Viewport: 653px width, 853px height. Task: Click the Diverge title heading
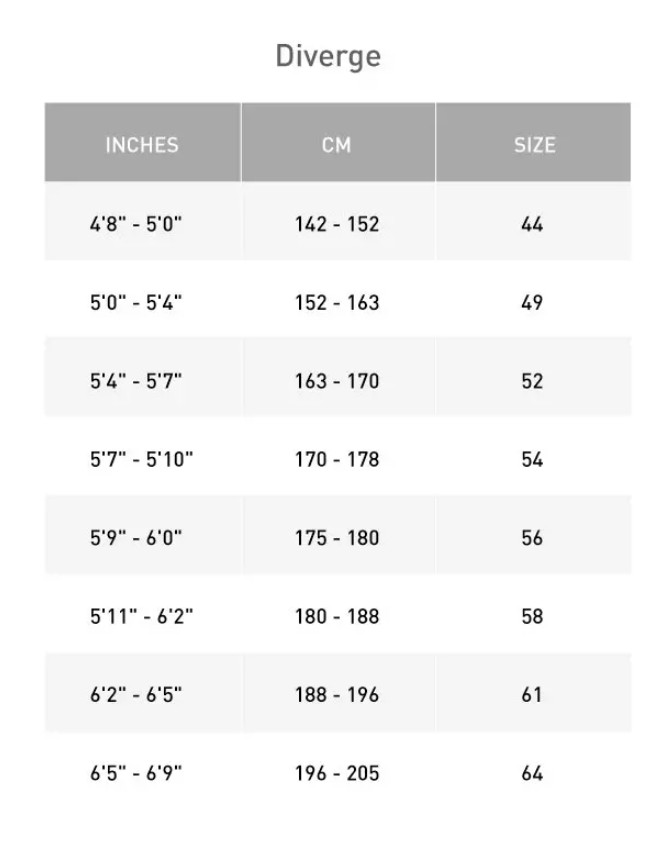(x=328, y=56)
